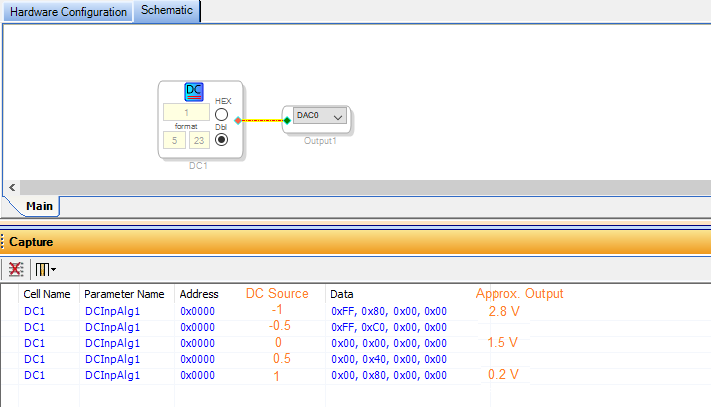711x407 pixels.
Task: Select the HEX radio button
Action: [221, 115]
